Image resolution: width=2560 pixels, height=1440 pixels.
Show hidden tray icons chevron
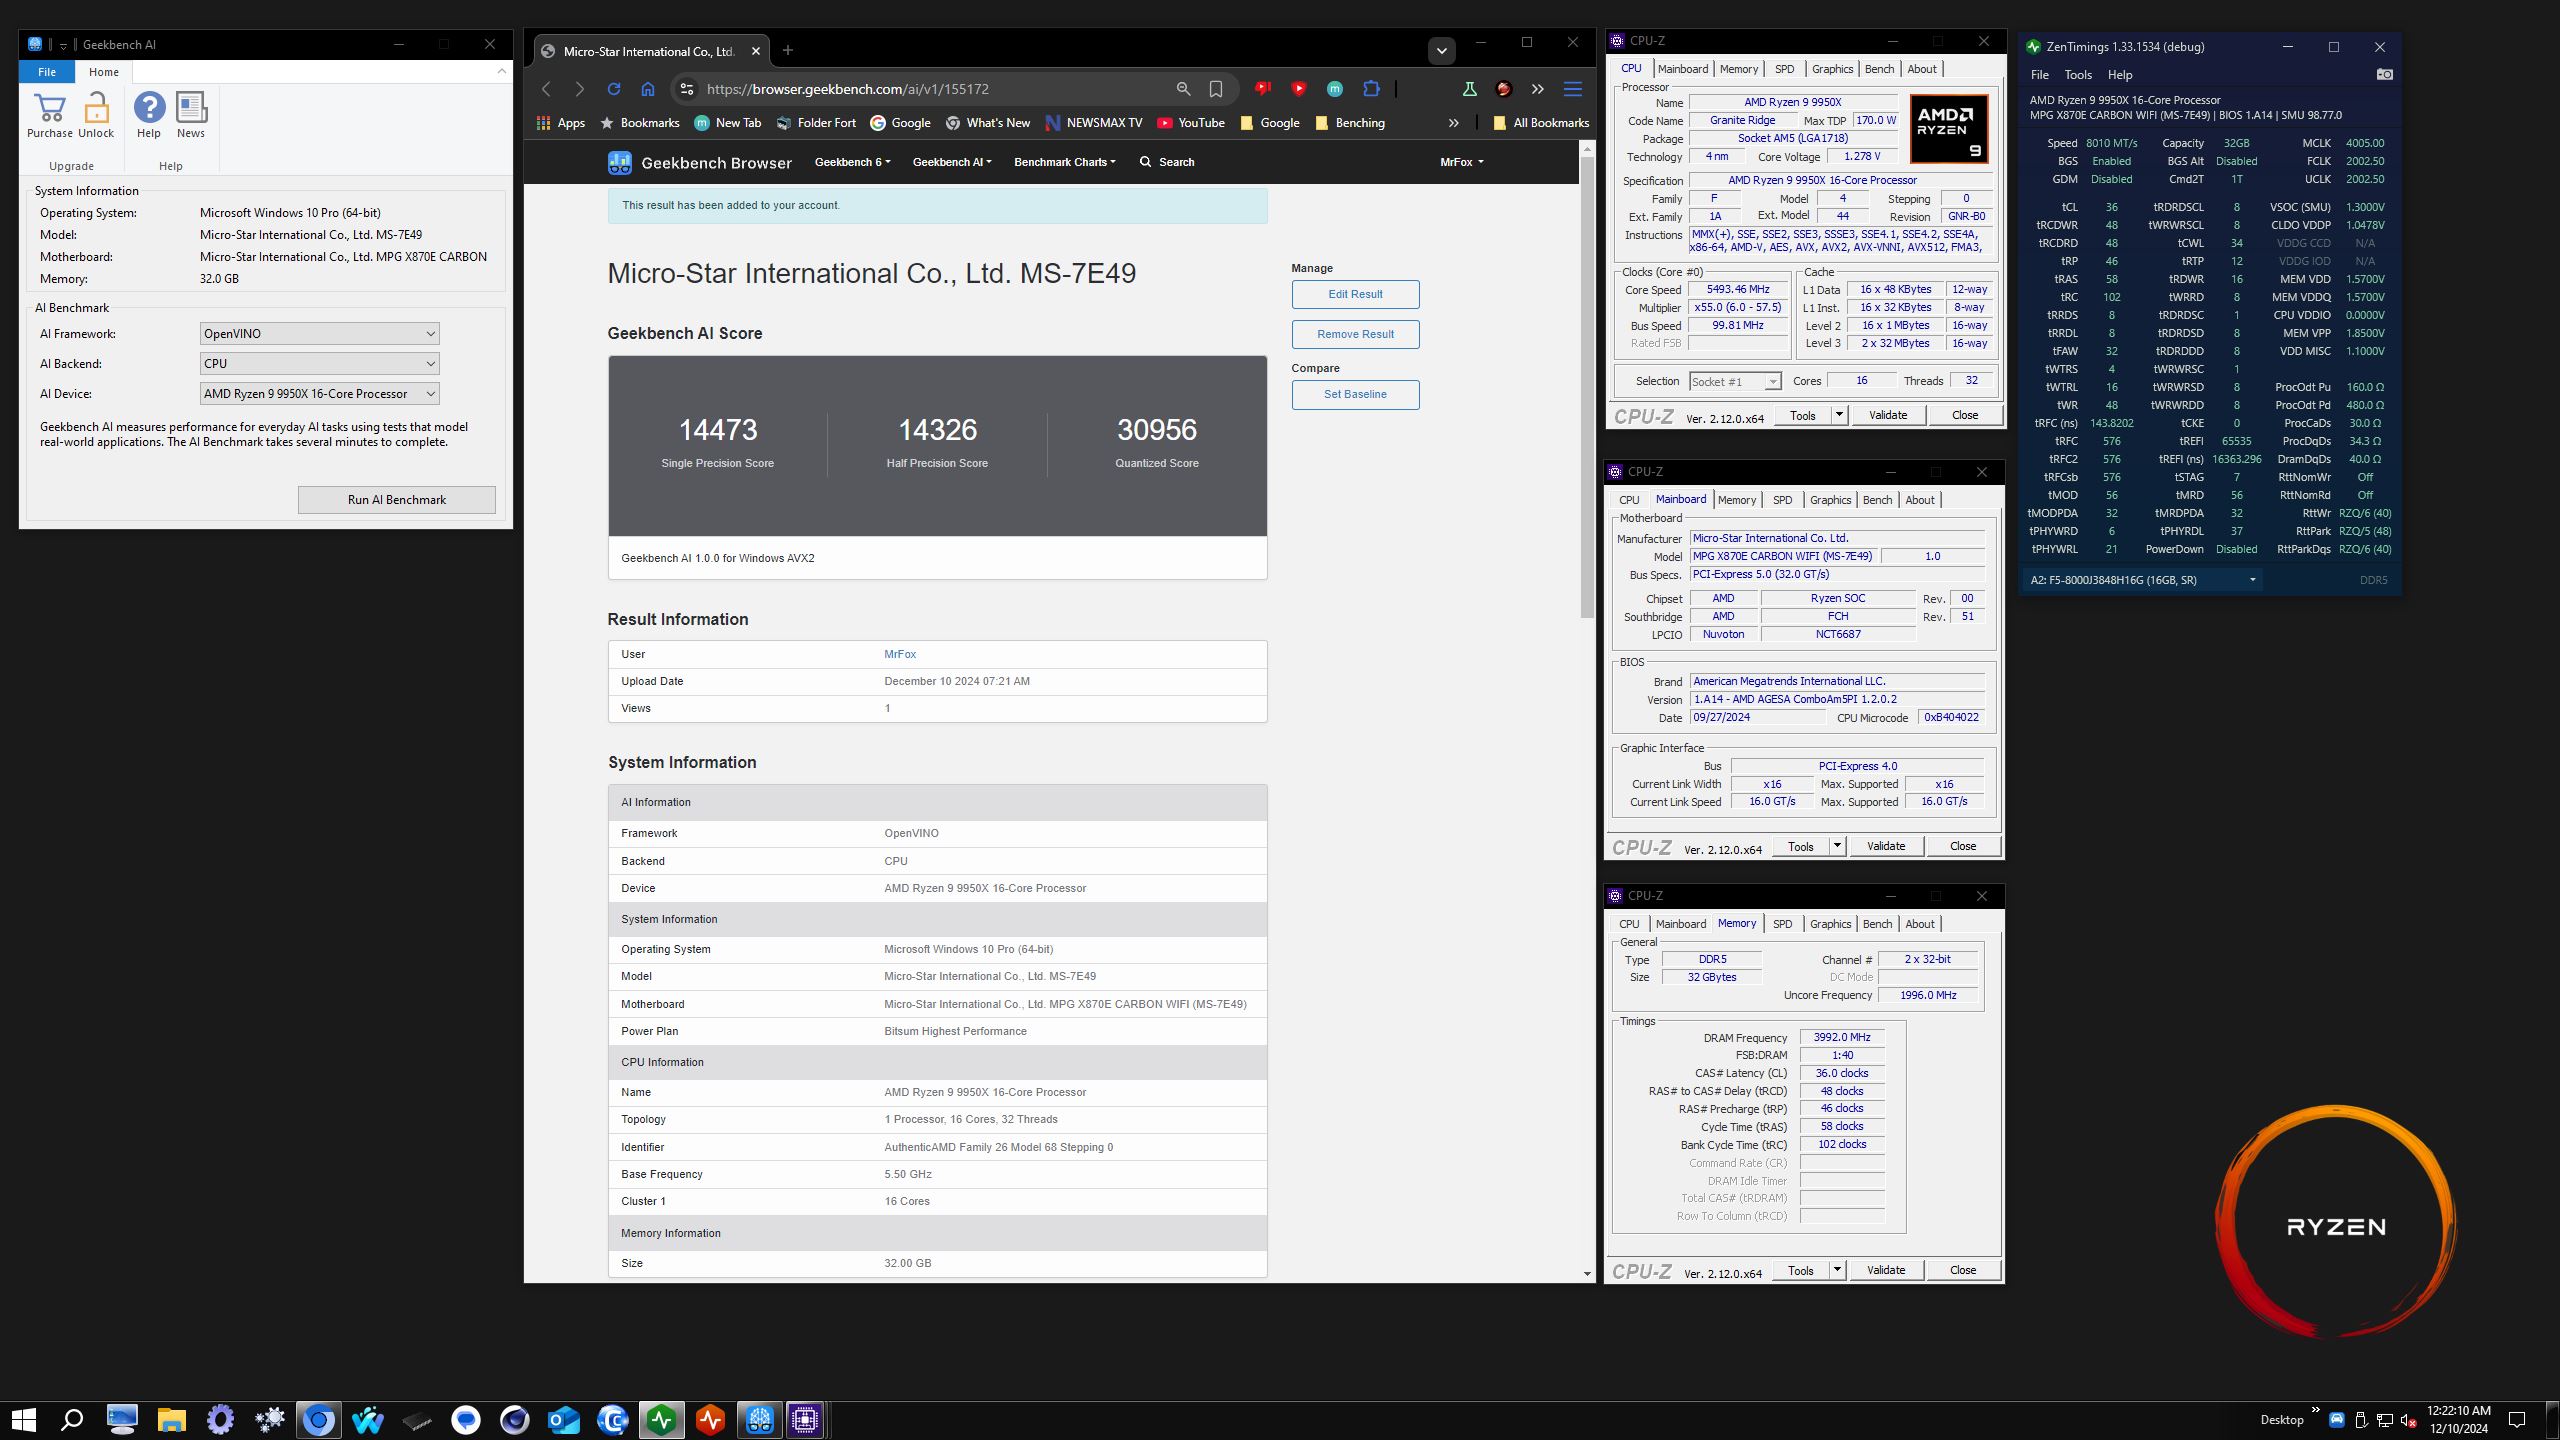point(2315,1411)
